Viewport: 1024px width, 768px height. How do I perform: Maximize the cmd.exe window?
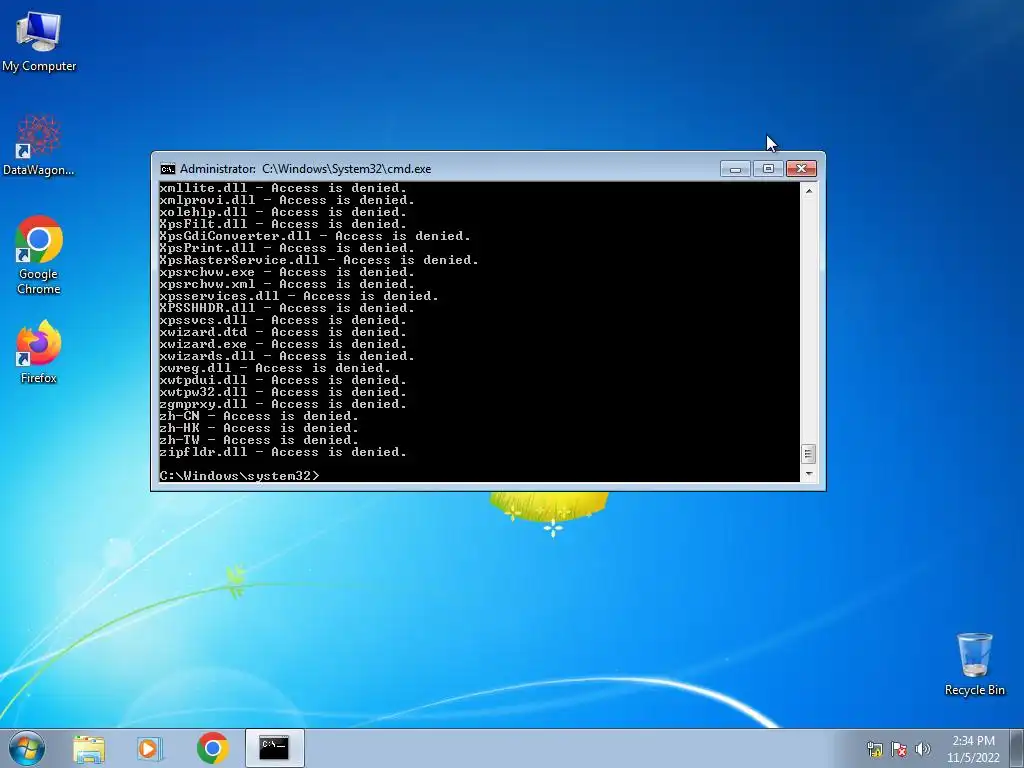pos(768,168)
